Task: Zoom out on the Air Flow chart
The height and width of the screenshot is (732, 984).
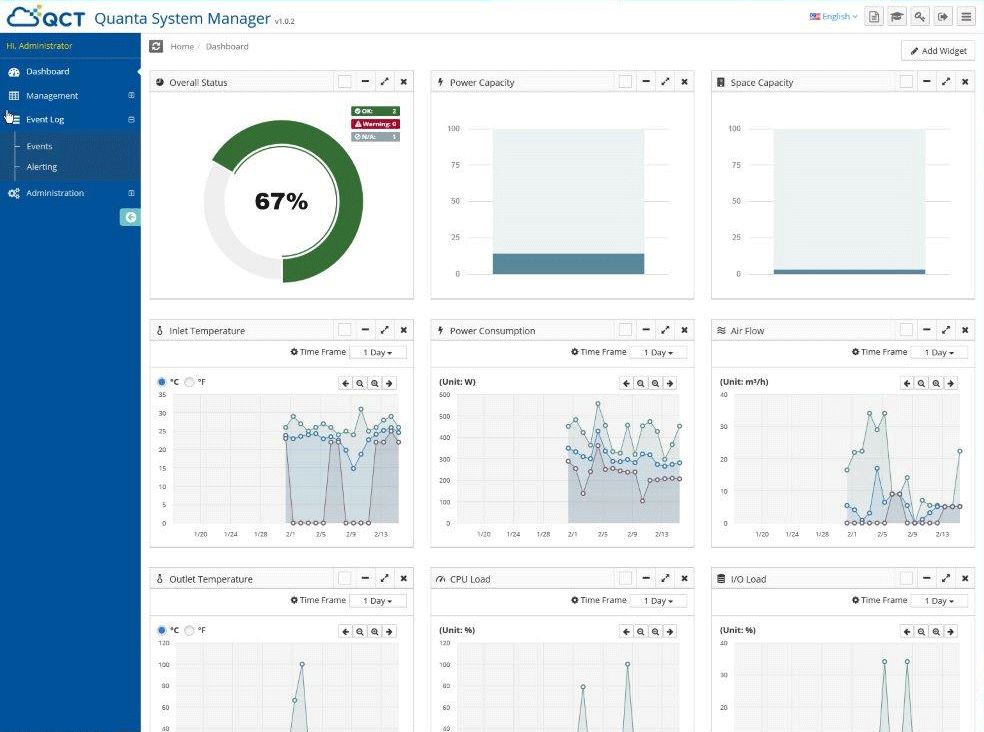Action: [x=921, y=383]
